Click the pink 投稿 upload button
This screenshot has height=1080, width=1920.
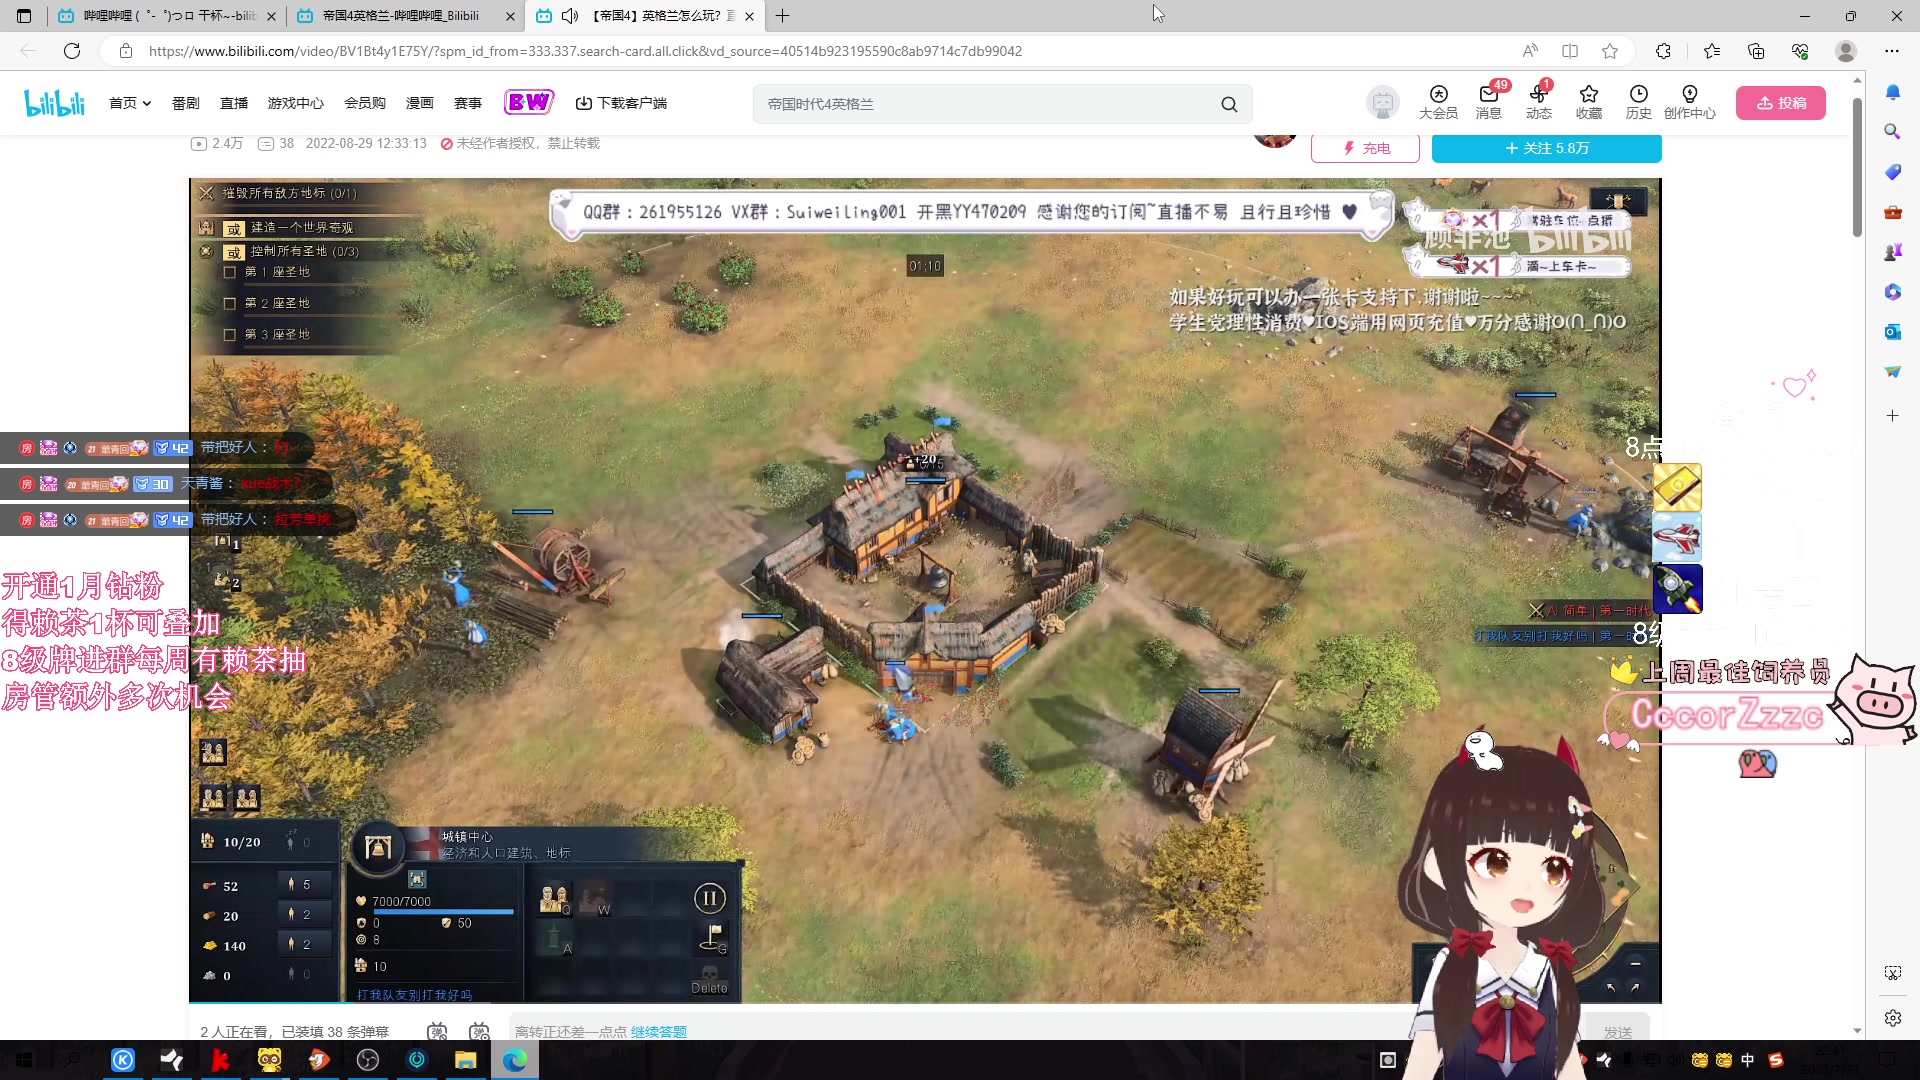pyautogui.click(x=1781, y=103)
